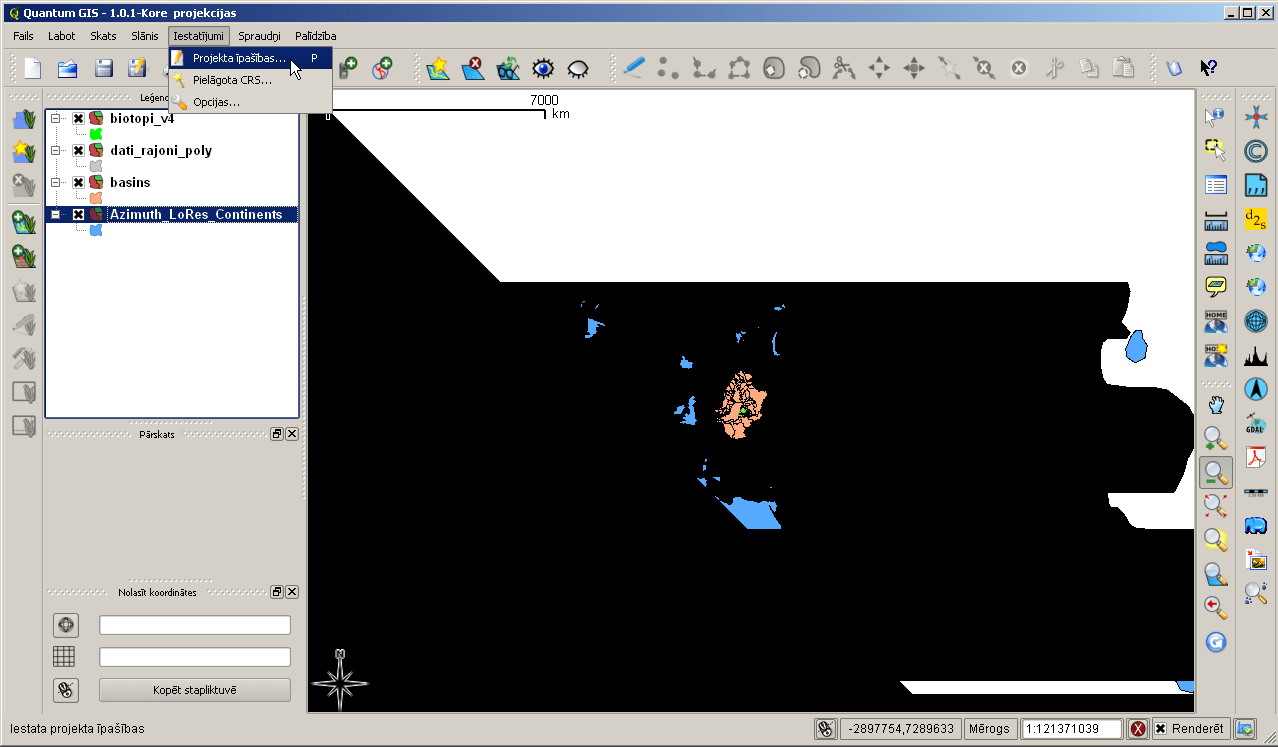The height and width of the screenshot is (747, 1278).
Task: Choose Projekta īpašības menu entry
Action: (x=250, y=58)
